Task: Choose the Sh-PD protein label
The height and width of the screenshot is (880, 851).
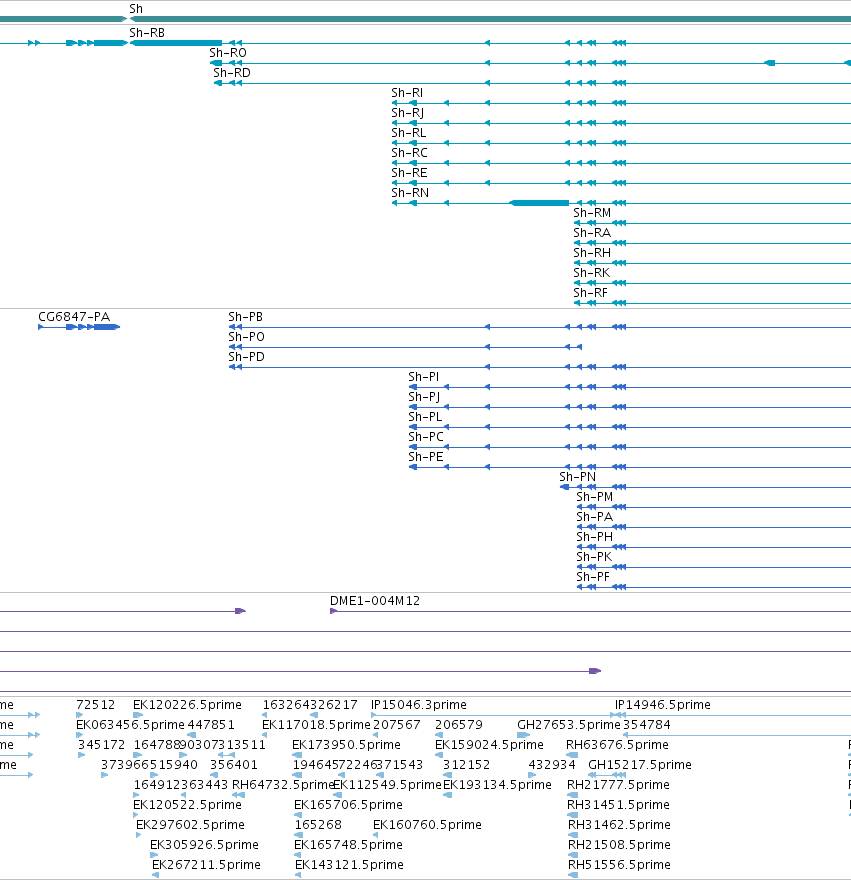Action: click(246, 357)
